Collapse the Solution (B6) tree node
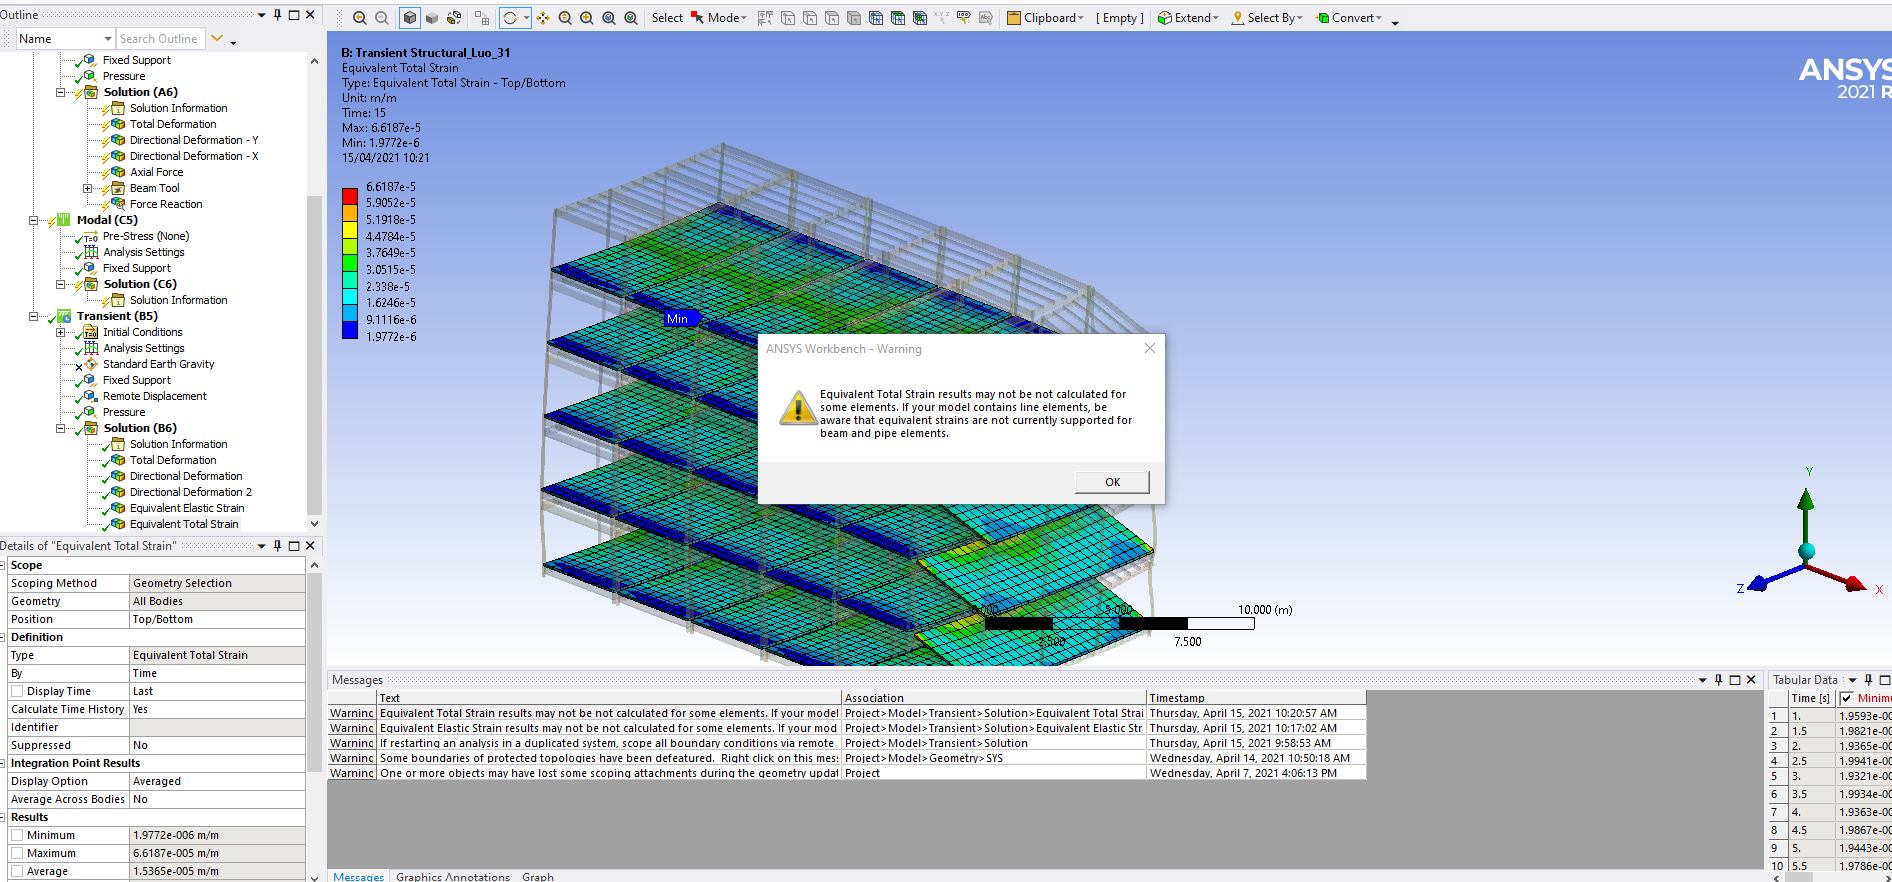 pos(60,428)
